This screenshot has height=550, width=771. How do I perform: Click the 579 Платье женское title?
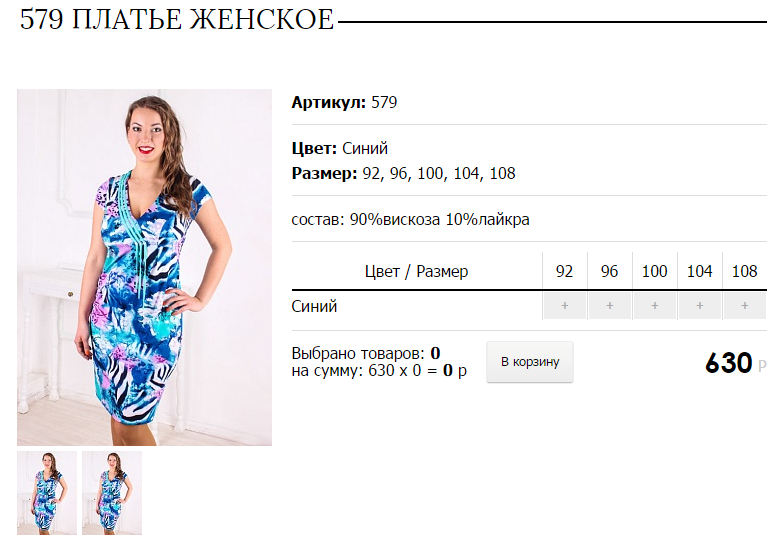(177, 20)
